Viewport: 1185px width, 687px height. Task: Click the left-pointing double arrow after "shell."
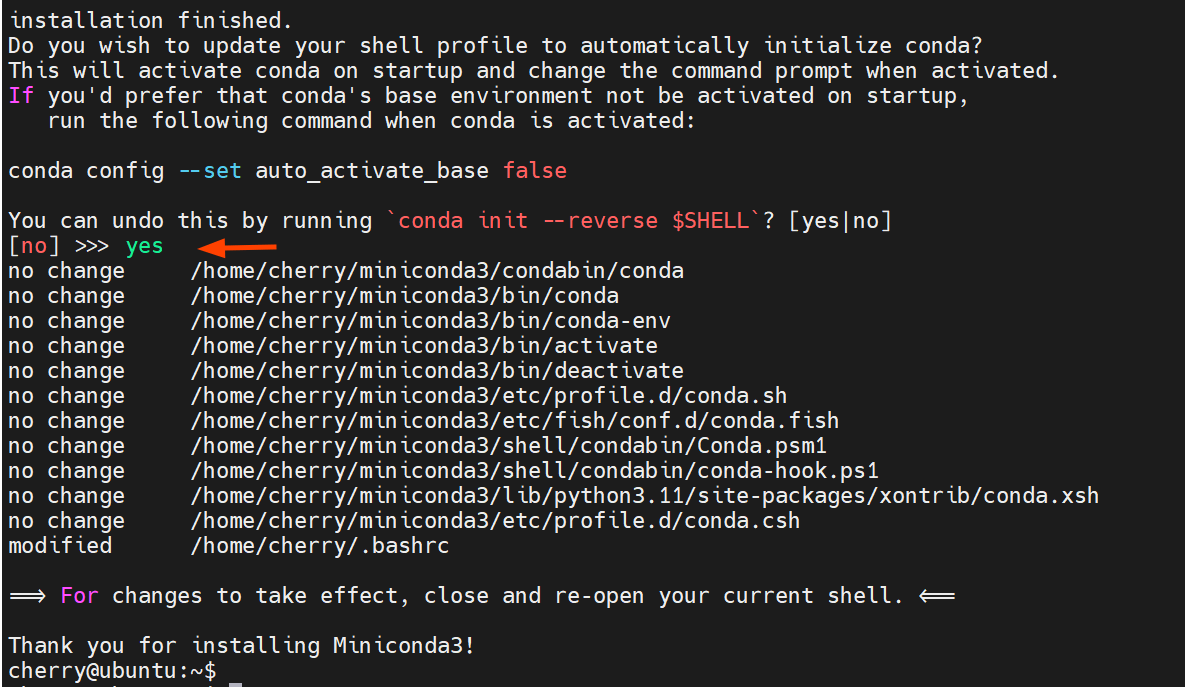tap(936, 596)
